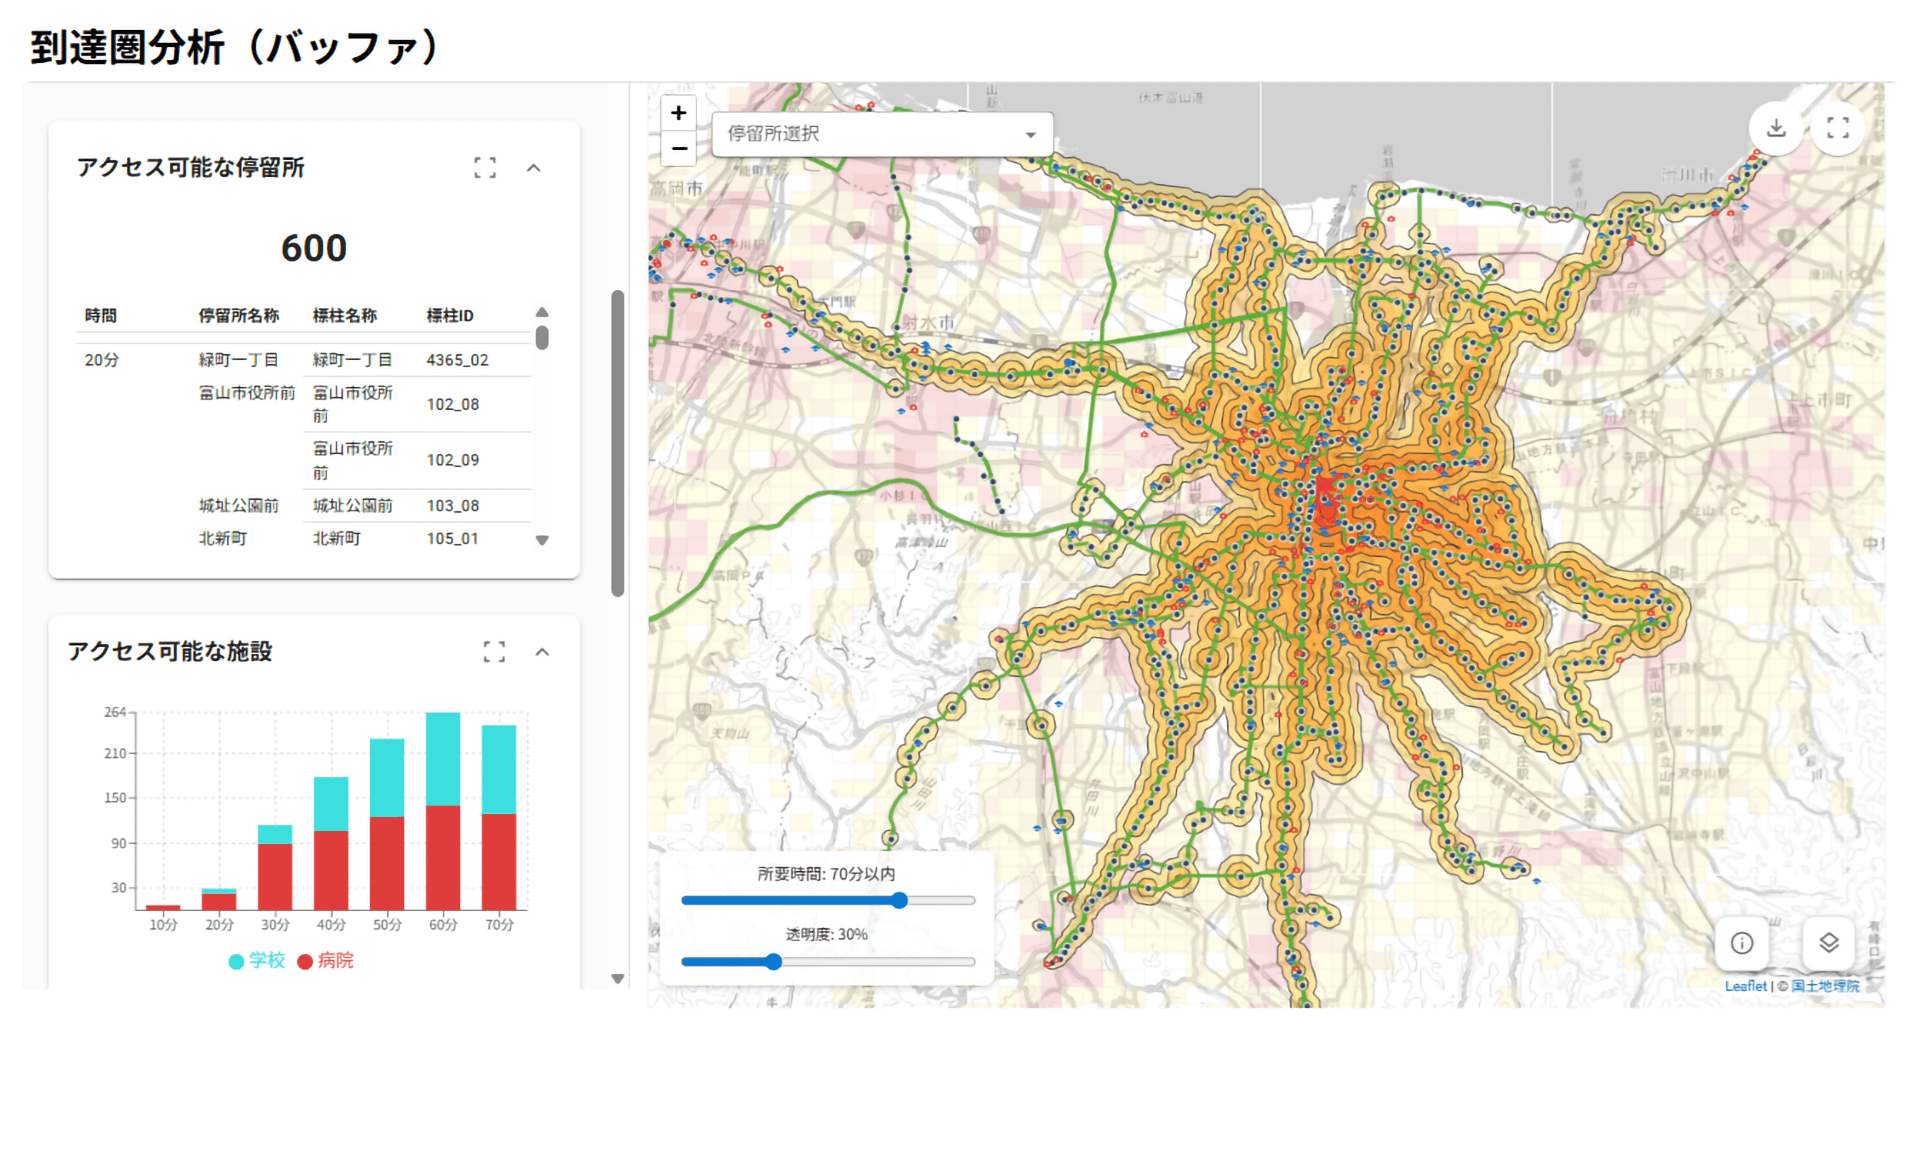Screen dimensions: 1920x1151
Task: Click the map zoom in button
Action: [678, 113]
